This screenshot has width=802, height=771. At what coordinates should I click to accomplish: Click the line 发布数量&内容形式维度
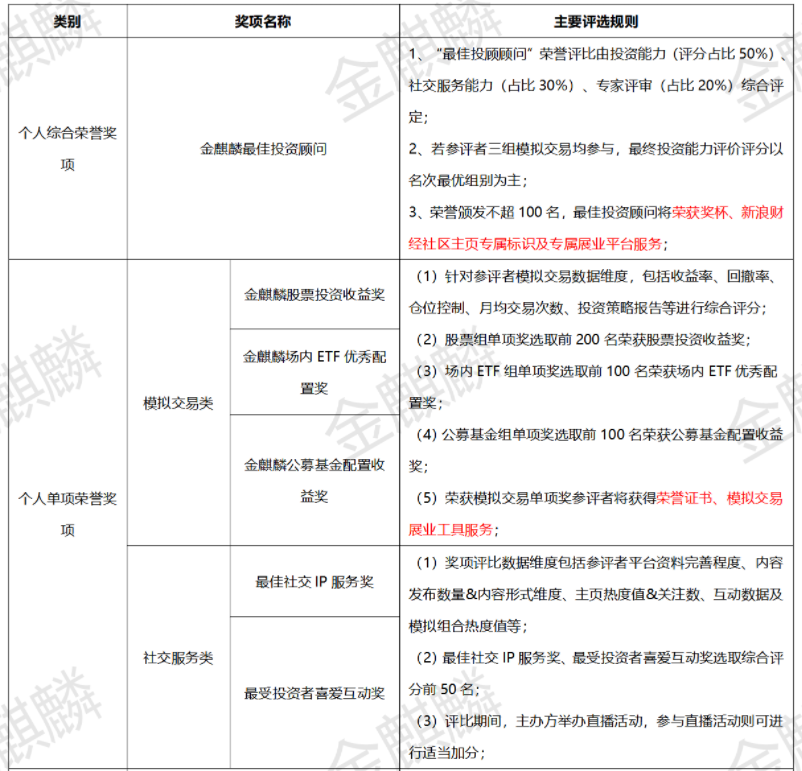[x=596, y=594]
